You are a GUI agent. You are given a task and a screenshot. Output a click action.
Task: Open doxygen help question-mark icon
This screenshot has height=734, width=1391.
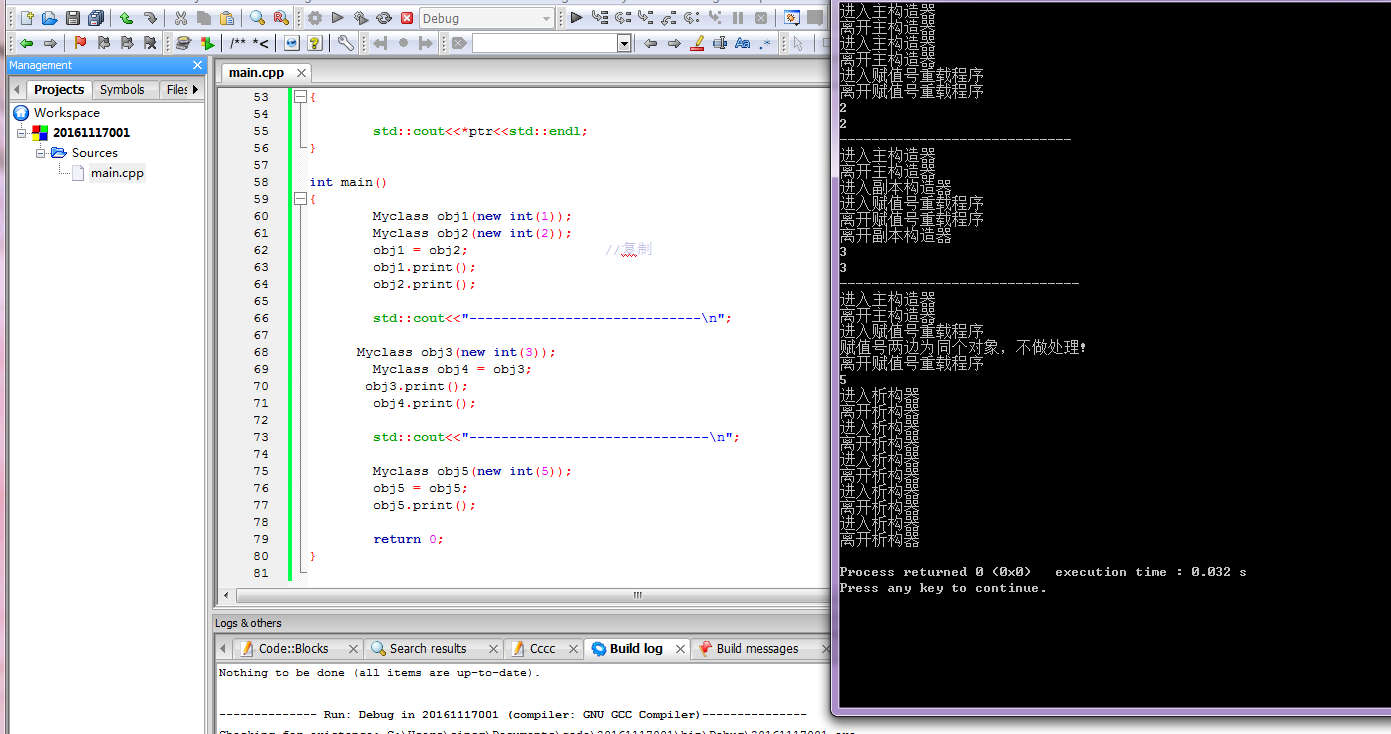(315, 43)
